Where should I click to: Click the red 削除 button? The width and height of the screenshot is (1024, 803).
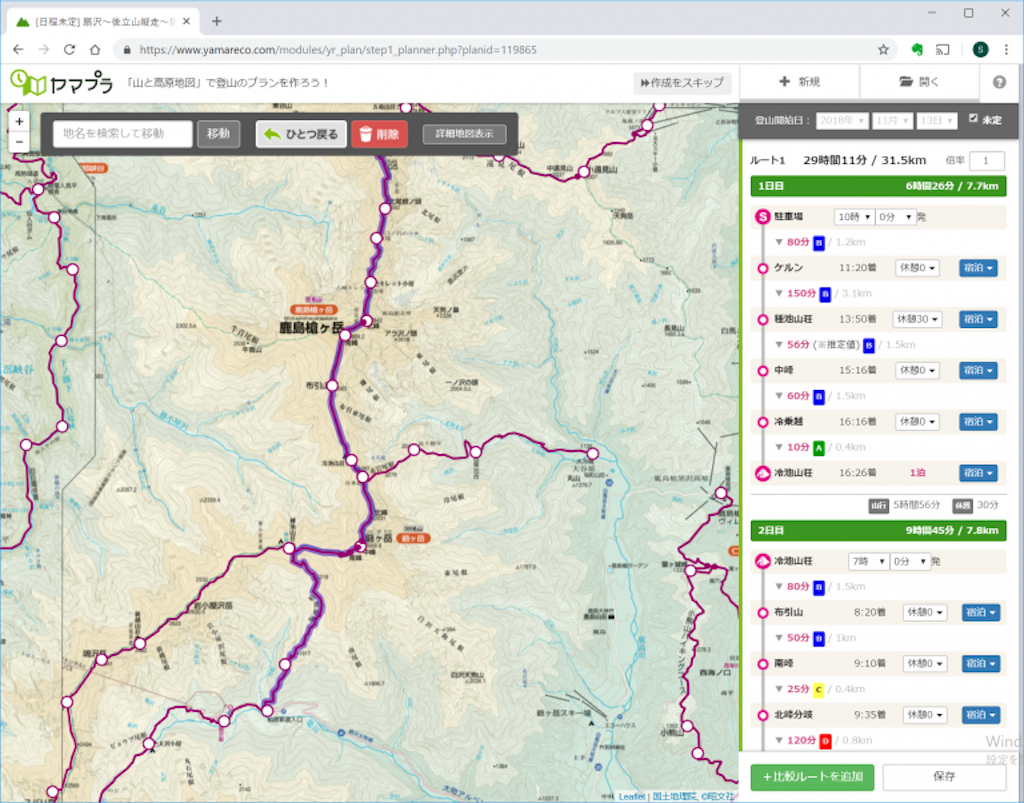coord(379,134)
